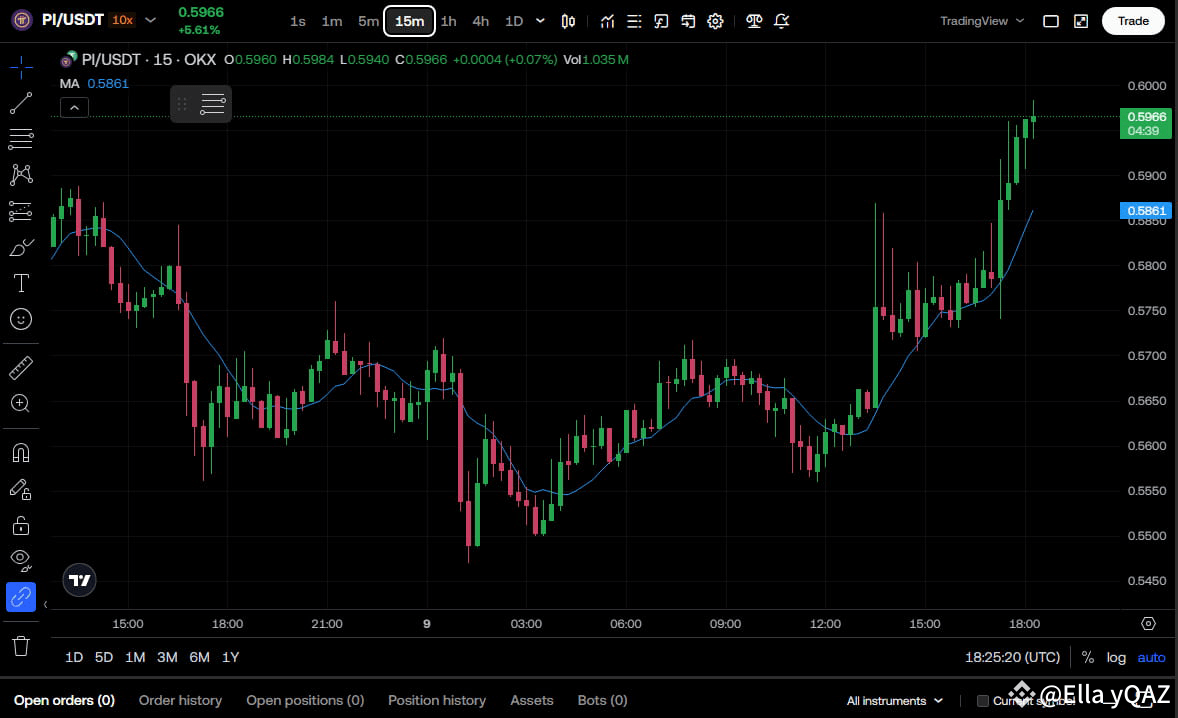Screen dimensions: 1178x718
Task: Expand chart to fullscreen icon
Action: click(x=1081, y=21)
